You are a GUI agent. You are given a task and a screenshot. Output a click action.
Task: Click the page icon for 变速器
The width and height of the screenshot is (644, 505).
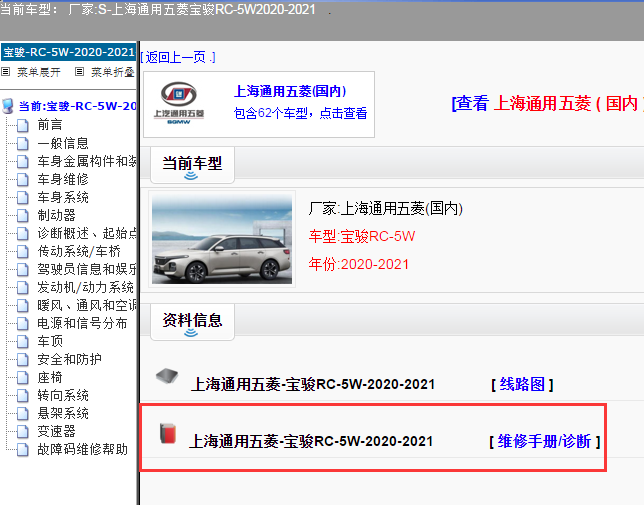coord(23,432)
